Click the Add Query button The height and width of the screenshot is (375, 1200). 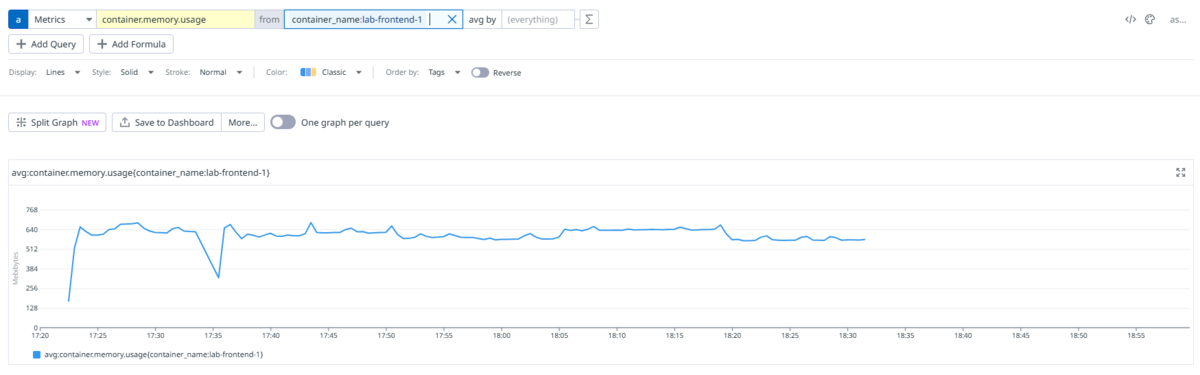tap(46, 44)
